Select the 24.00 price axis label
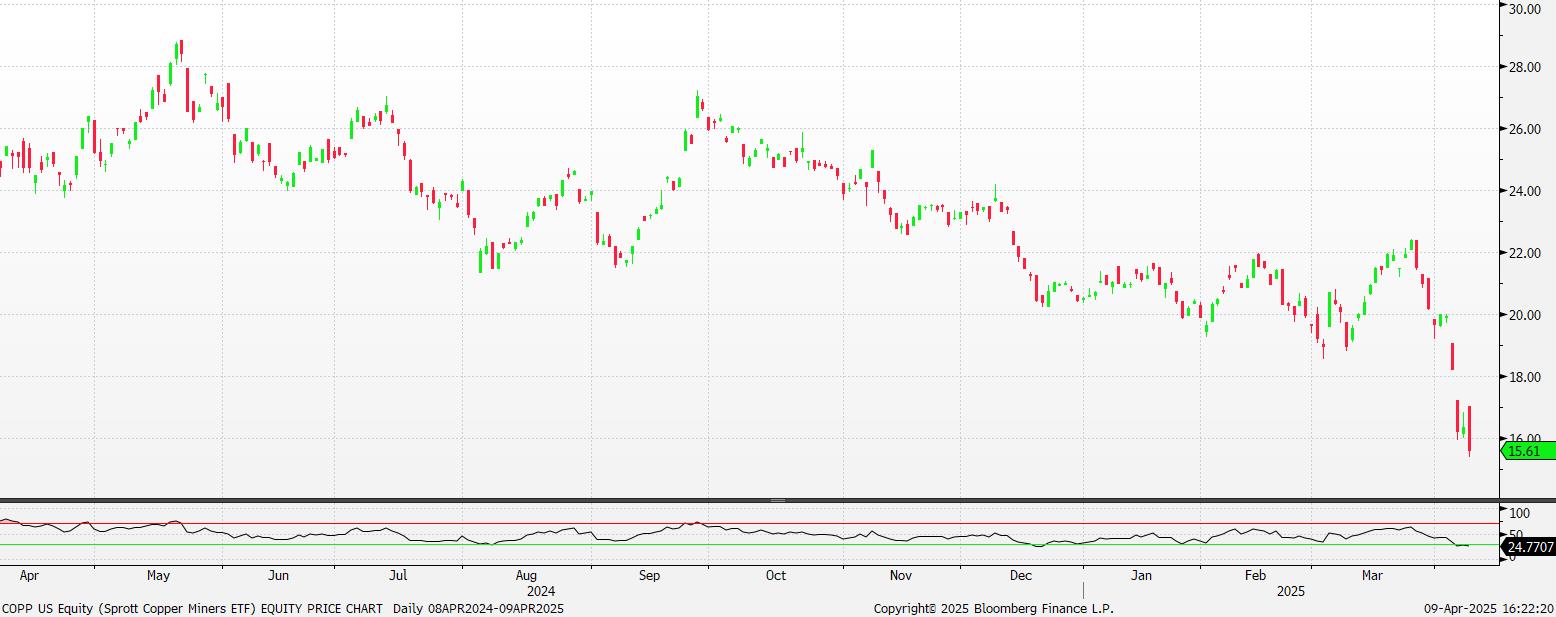The image size is (1556, 617). click(1523, 192)
